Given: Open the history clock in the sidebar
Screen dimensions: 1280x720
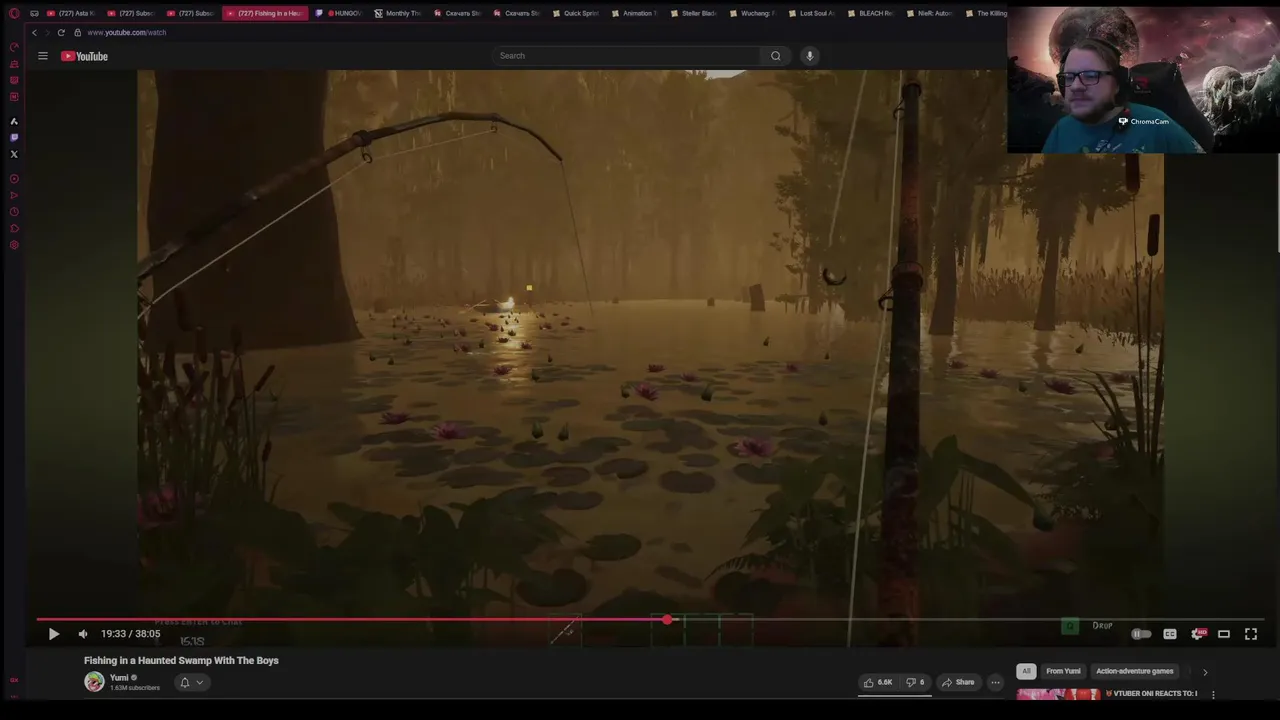Looking at the screenshot, I should pos(14,212).
